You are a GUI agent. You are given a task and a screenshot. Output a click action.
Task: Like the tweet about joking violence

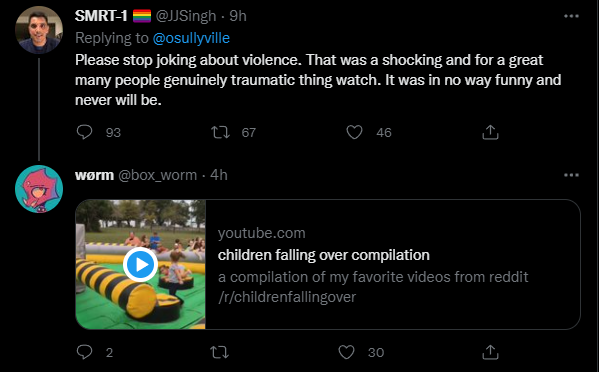coord(354,132)
